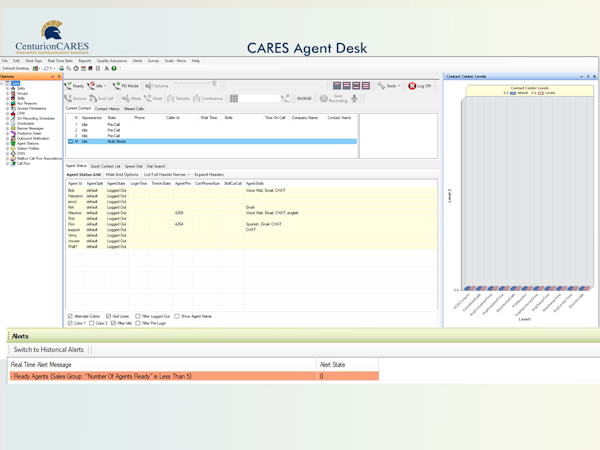Click the Default Desktop button
Image resolution: width=600 pixels, height=450 pixels.
pos(16,68)
